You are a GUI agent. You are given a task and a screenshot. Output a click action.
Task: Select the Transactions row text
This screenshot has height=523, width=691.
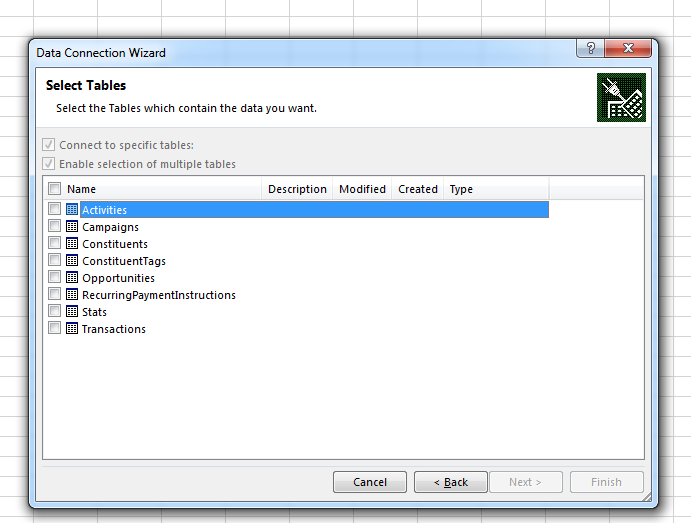[114, 329]
